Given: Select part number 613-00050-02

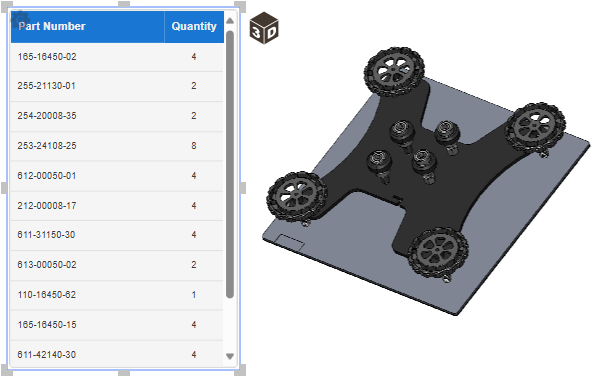Looking at the screenshot, I should click(x=47, y=265).
